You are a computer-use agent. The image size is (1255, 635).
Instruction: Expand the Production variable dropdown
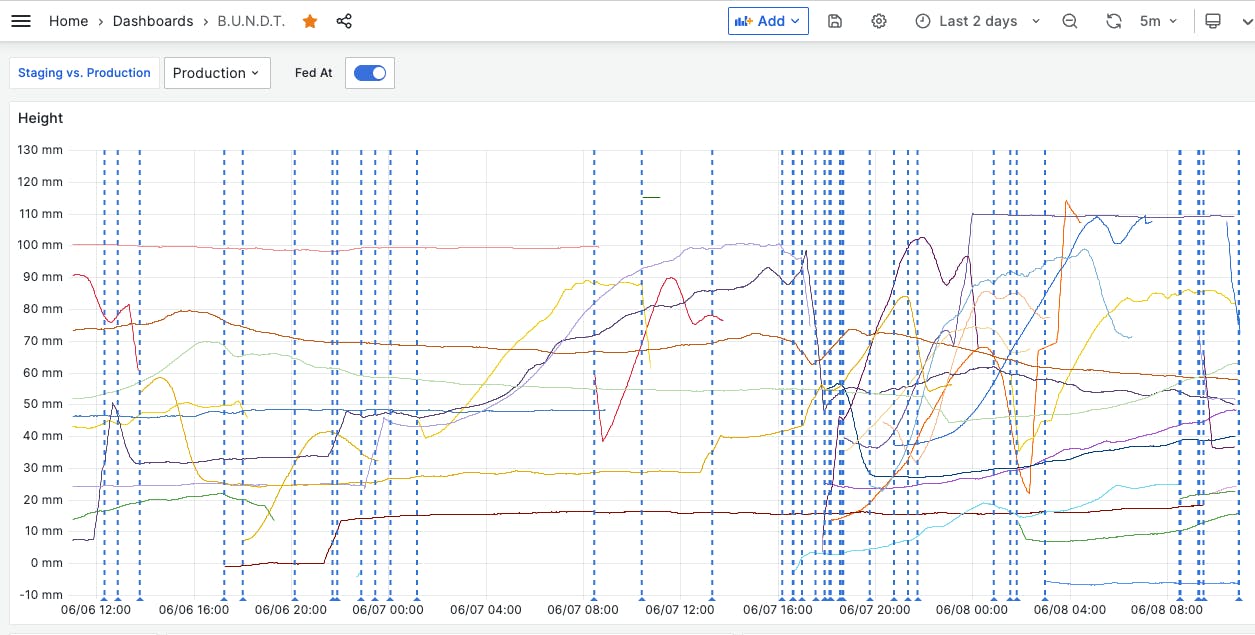point(217,73)
